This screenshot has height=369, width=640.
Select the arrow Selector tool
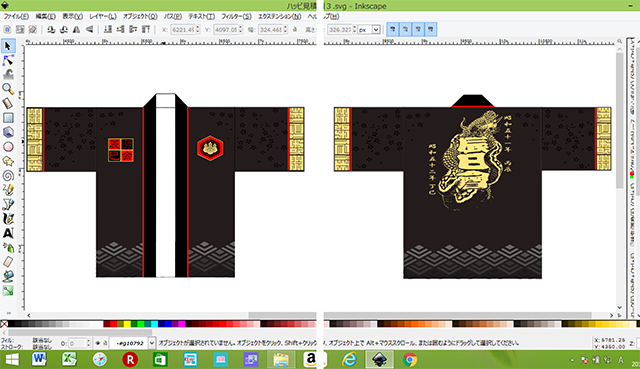(8, 46)
